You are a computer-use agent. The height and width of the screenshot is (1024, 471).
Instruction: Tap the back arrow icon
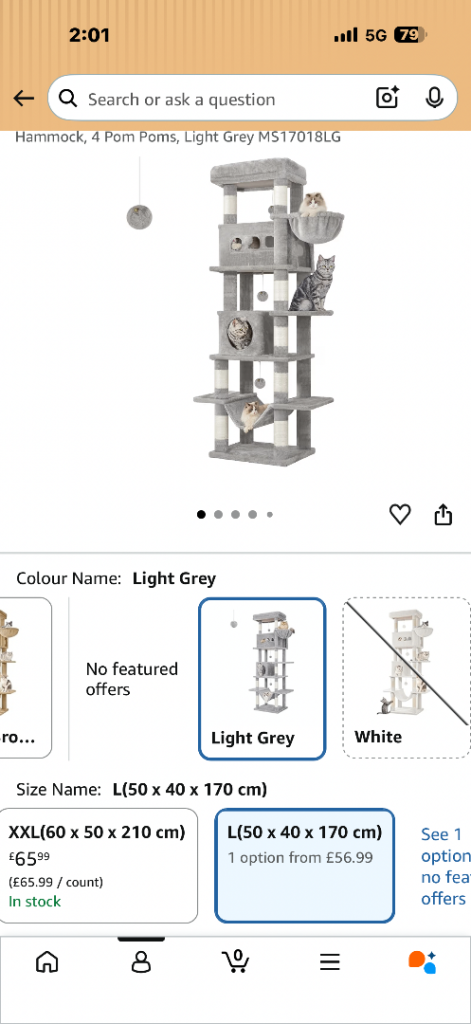tap(24, 99)
